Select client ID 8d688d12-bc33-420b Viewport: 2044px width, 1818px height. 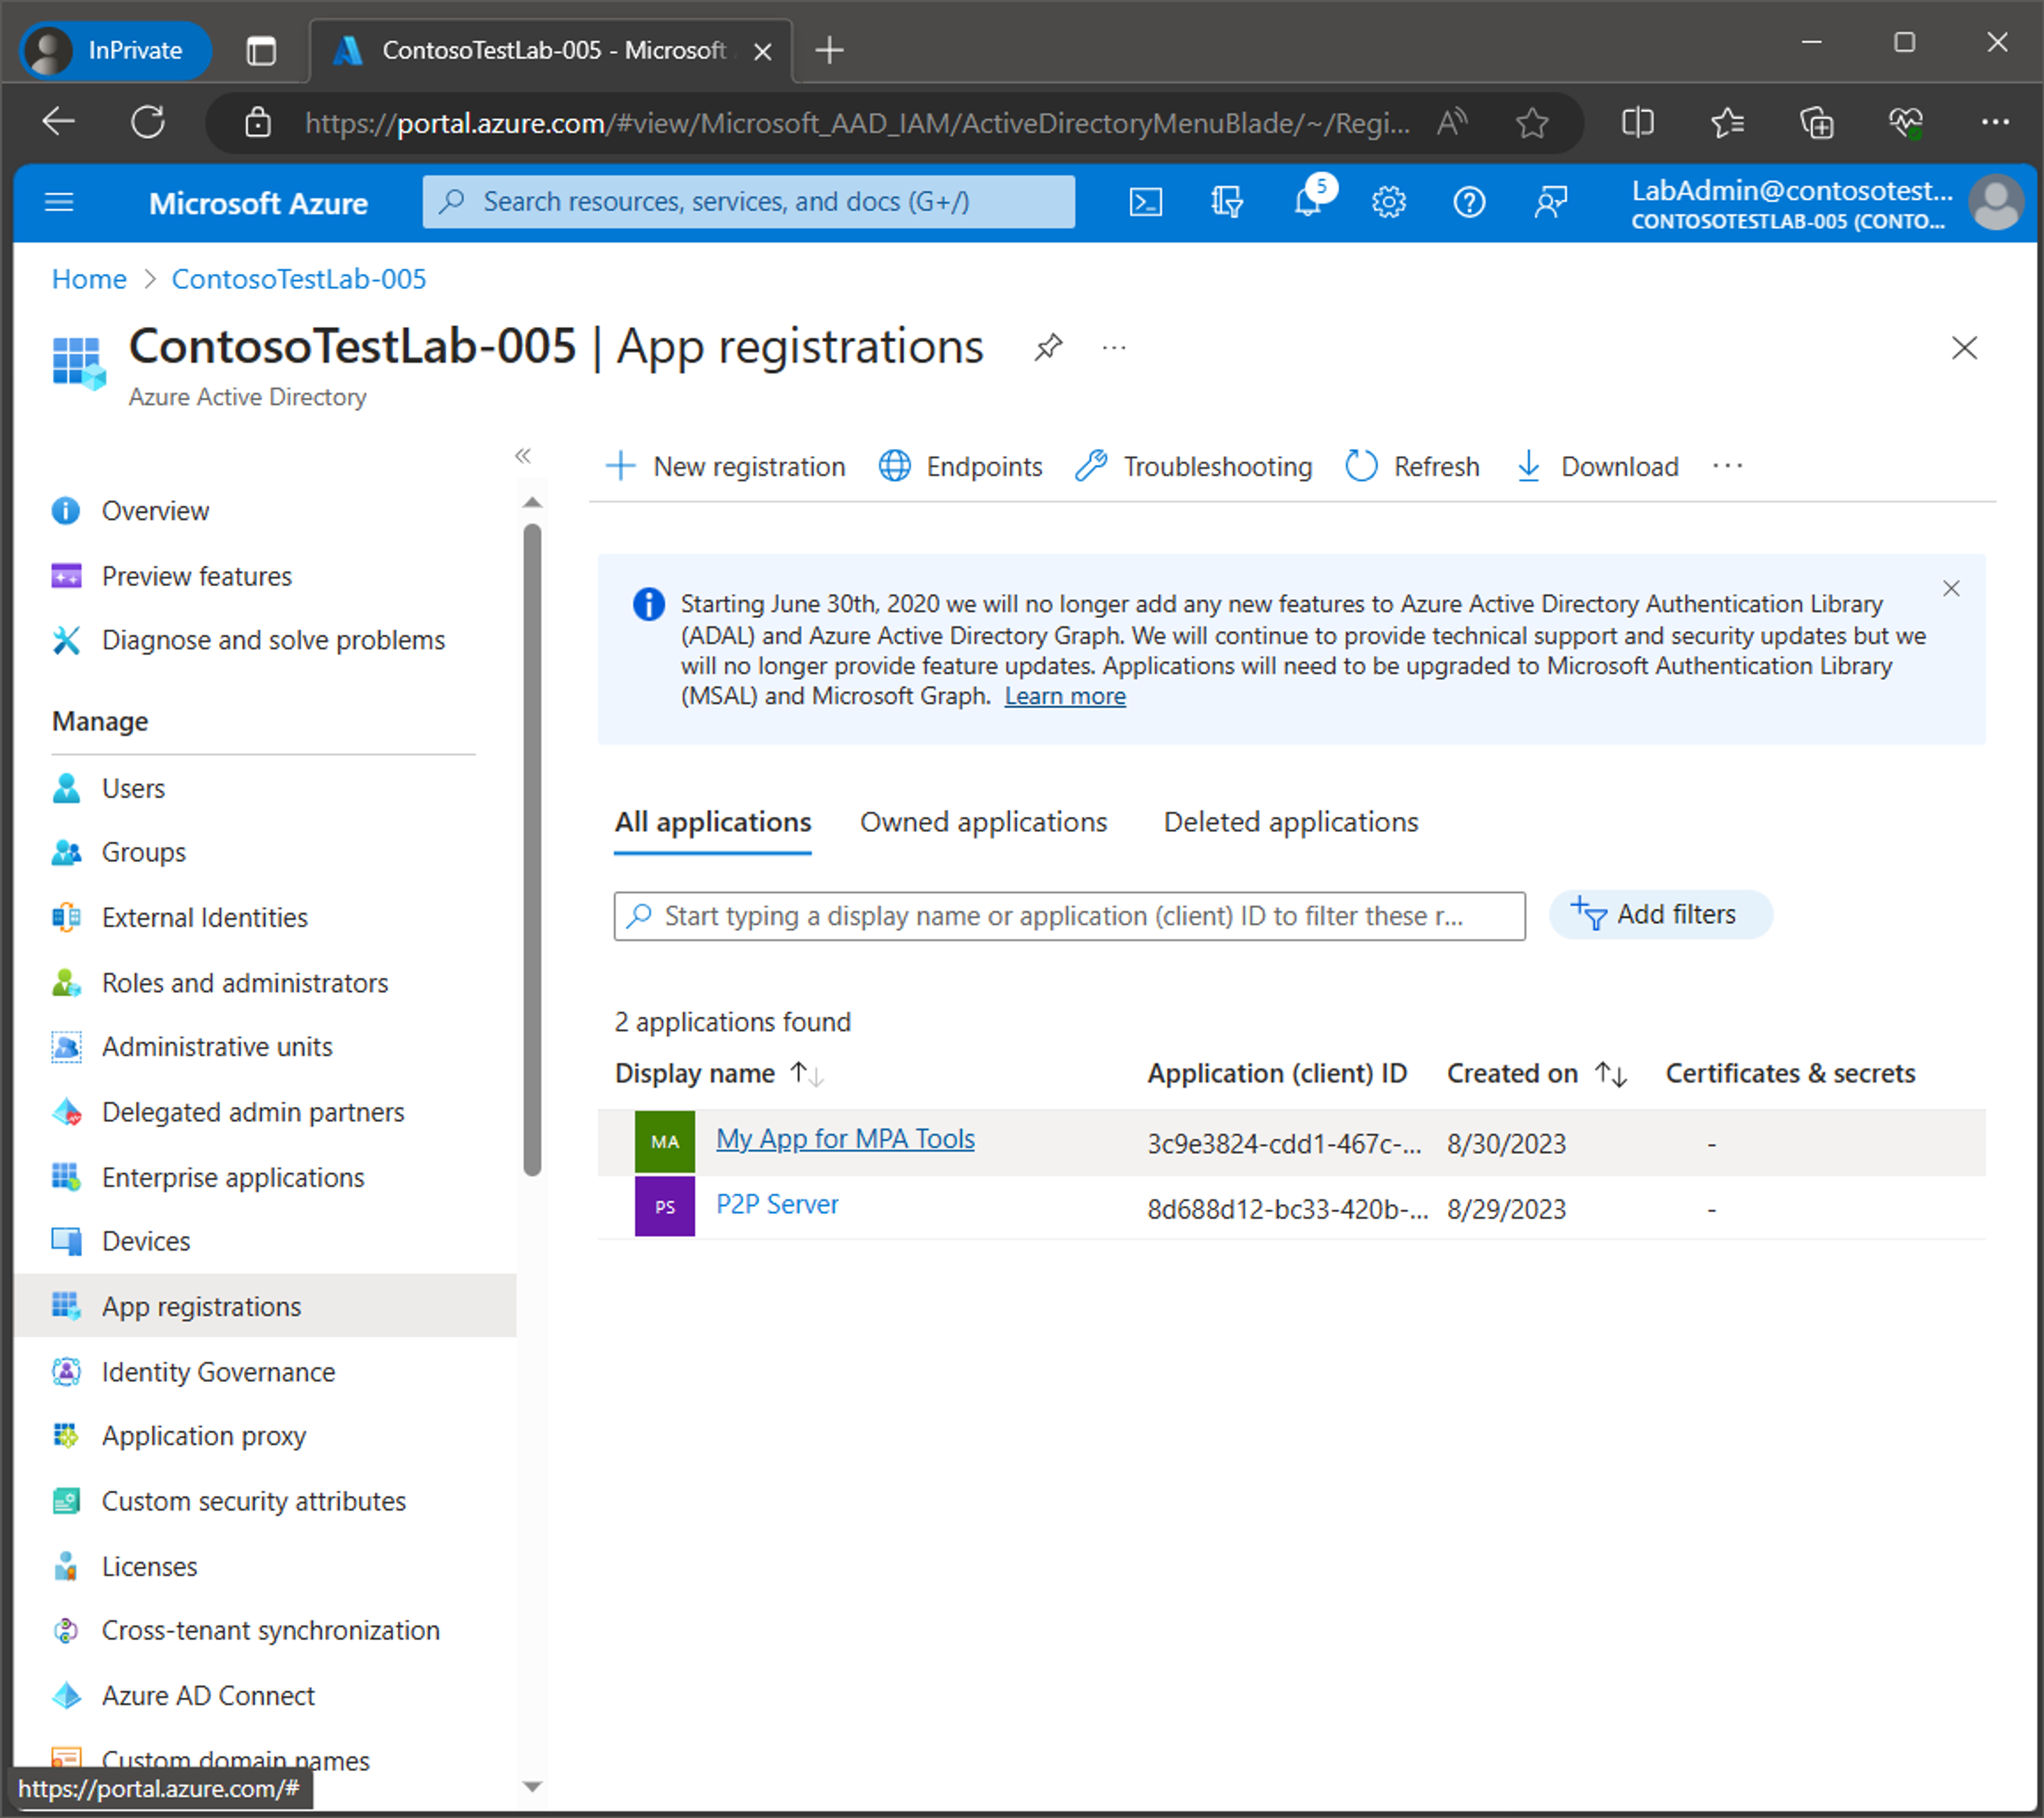click(x=1287, y=1209)
